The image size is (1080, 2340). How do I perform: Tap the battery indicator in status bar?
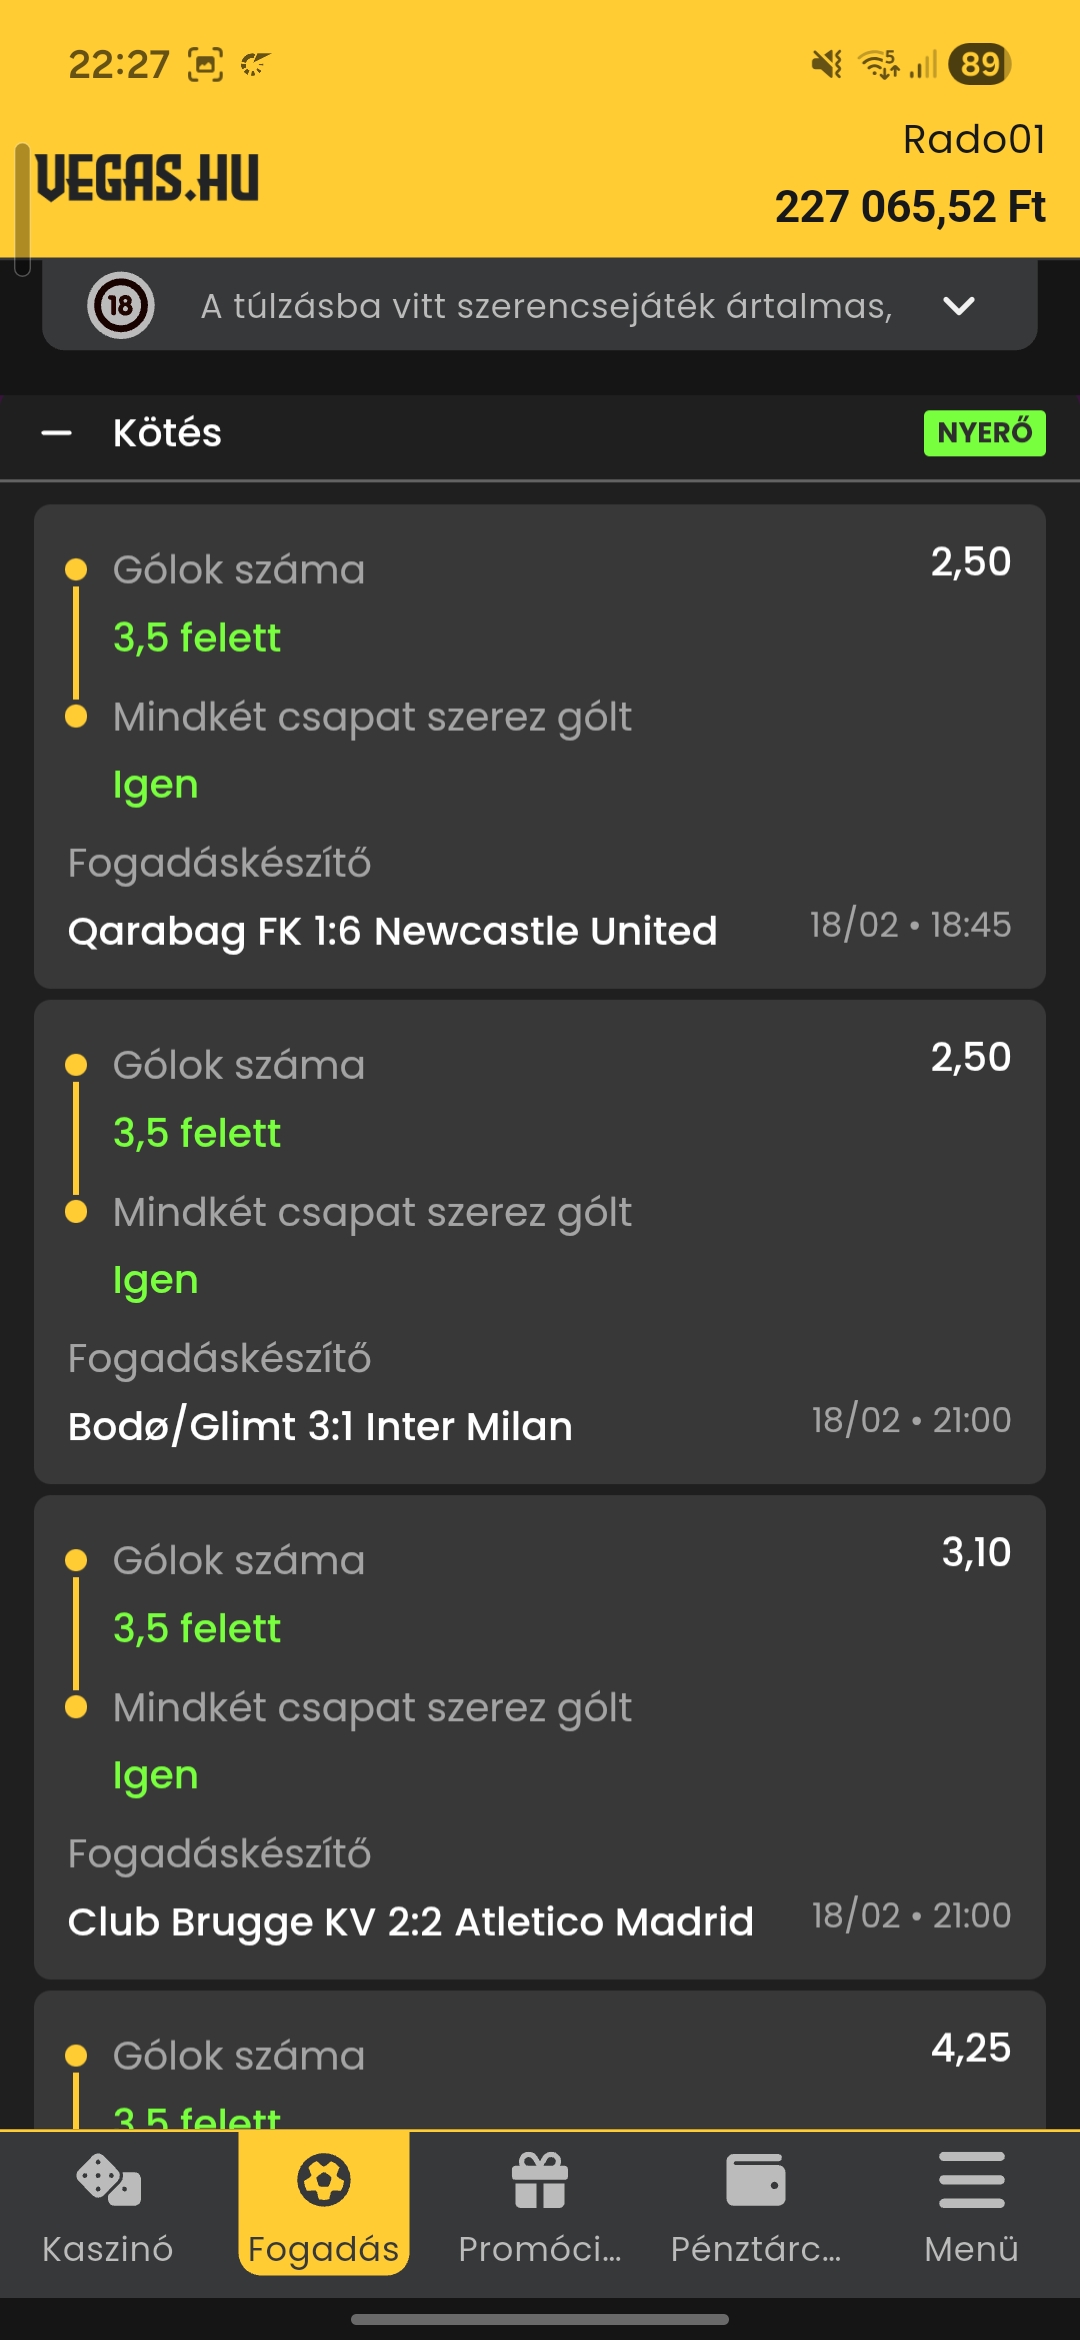coord(980,65)
